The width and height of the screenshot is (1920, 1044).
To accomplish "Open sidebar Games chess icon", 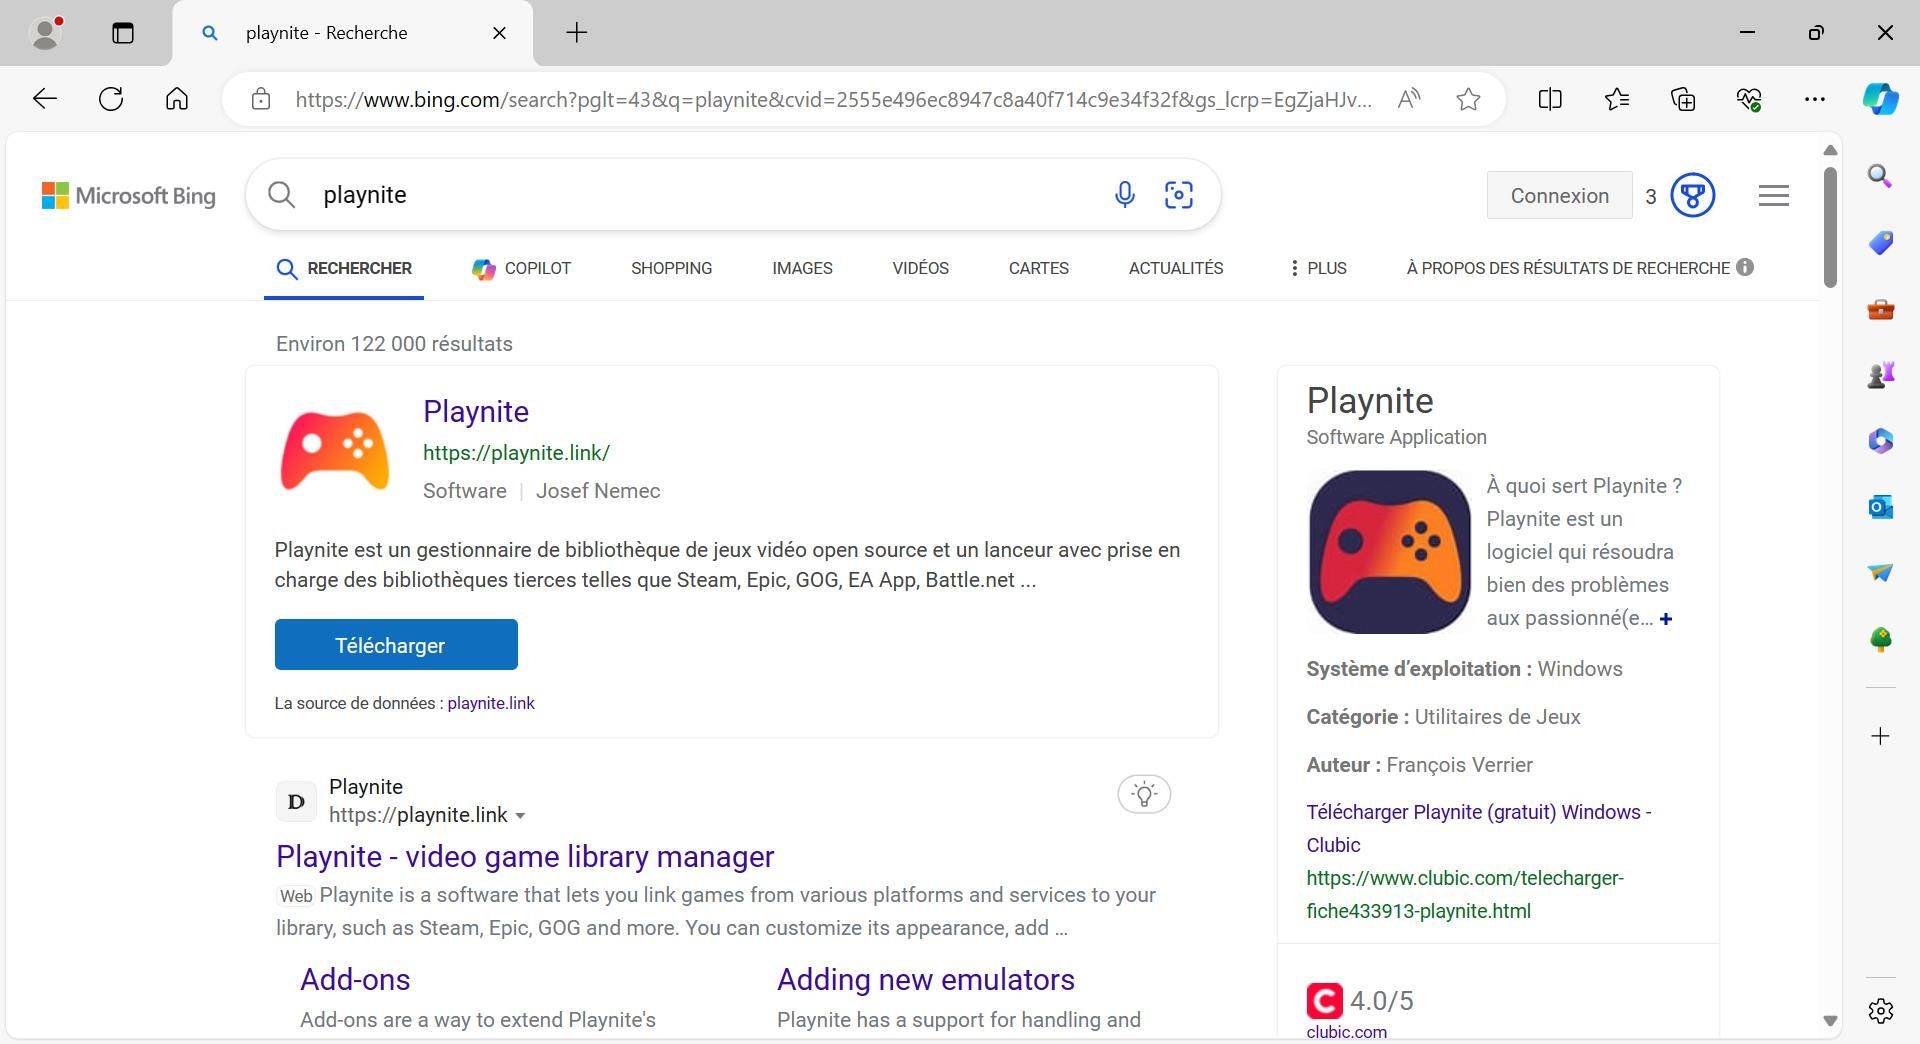I will tap(1880, 375).
